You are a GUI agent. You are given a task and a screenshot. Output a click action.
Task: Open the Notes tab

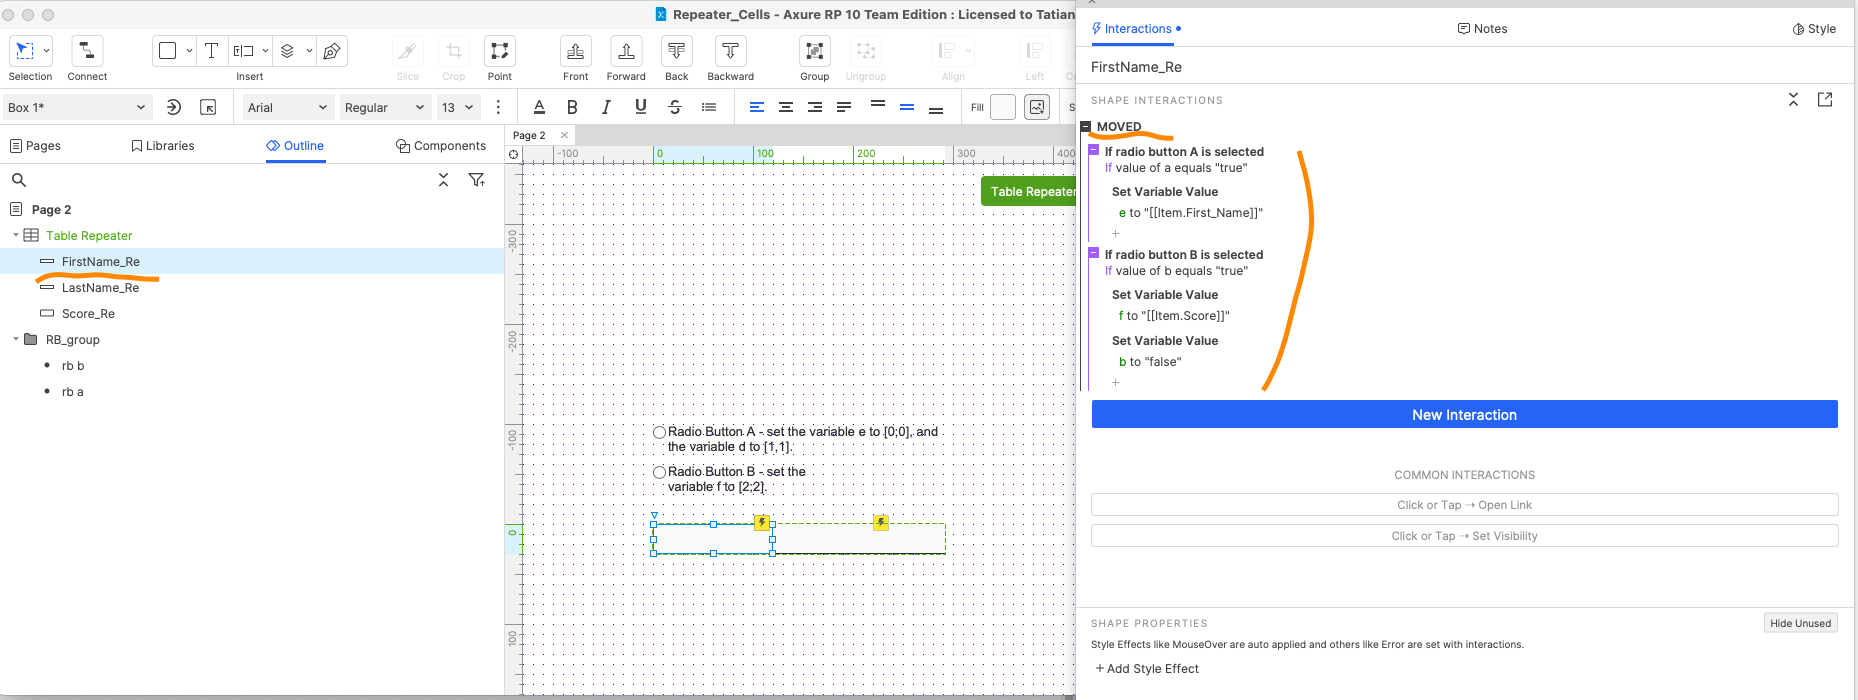(x=1482, y=29)
